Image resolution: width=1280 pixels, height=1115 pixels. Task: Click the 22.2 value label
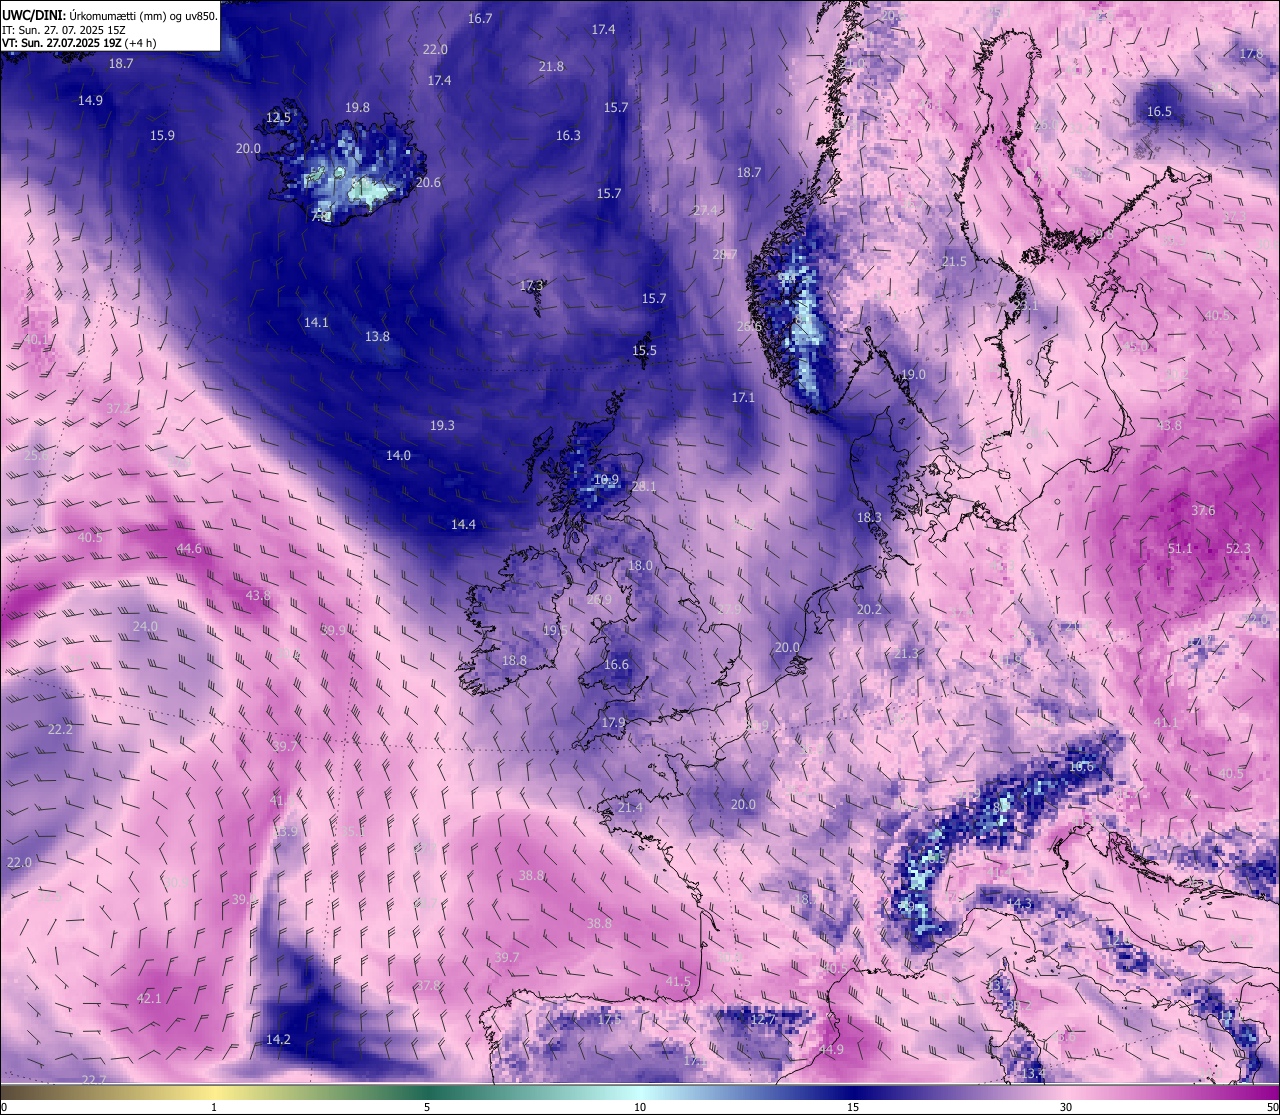click(60, 729)
